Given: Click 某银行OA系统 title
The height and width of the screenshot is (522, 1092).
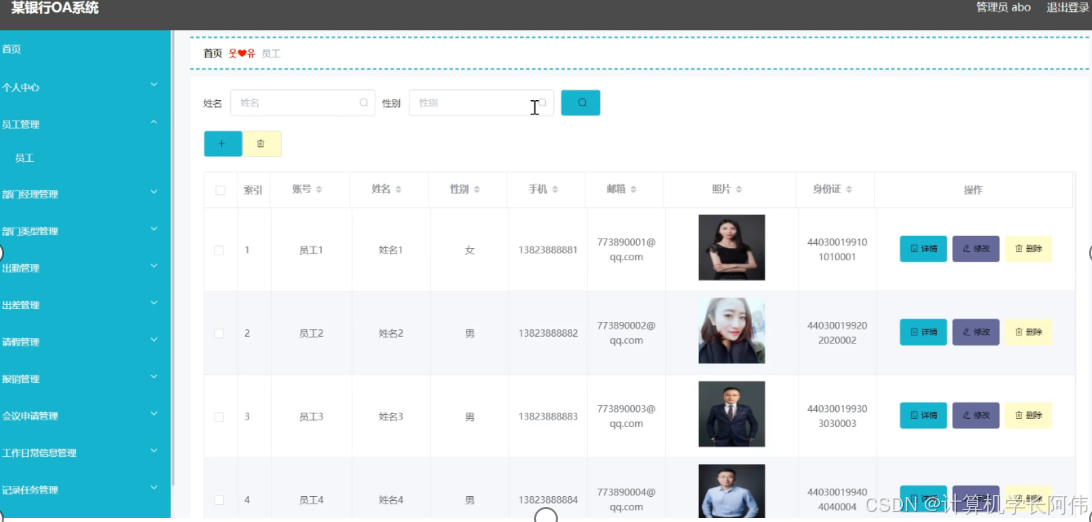Looking at the screenshot, I should click(55, 8).
